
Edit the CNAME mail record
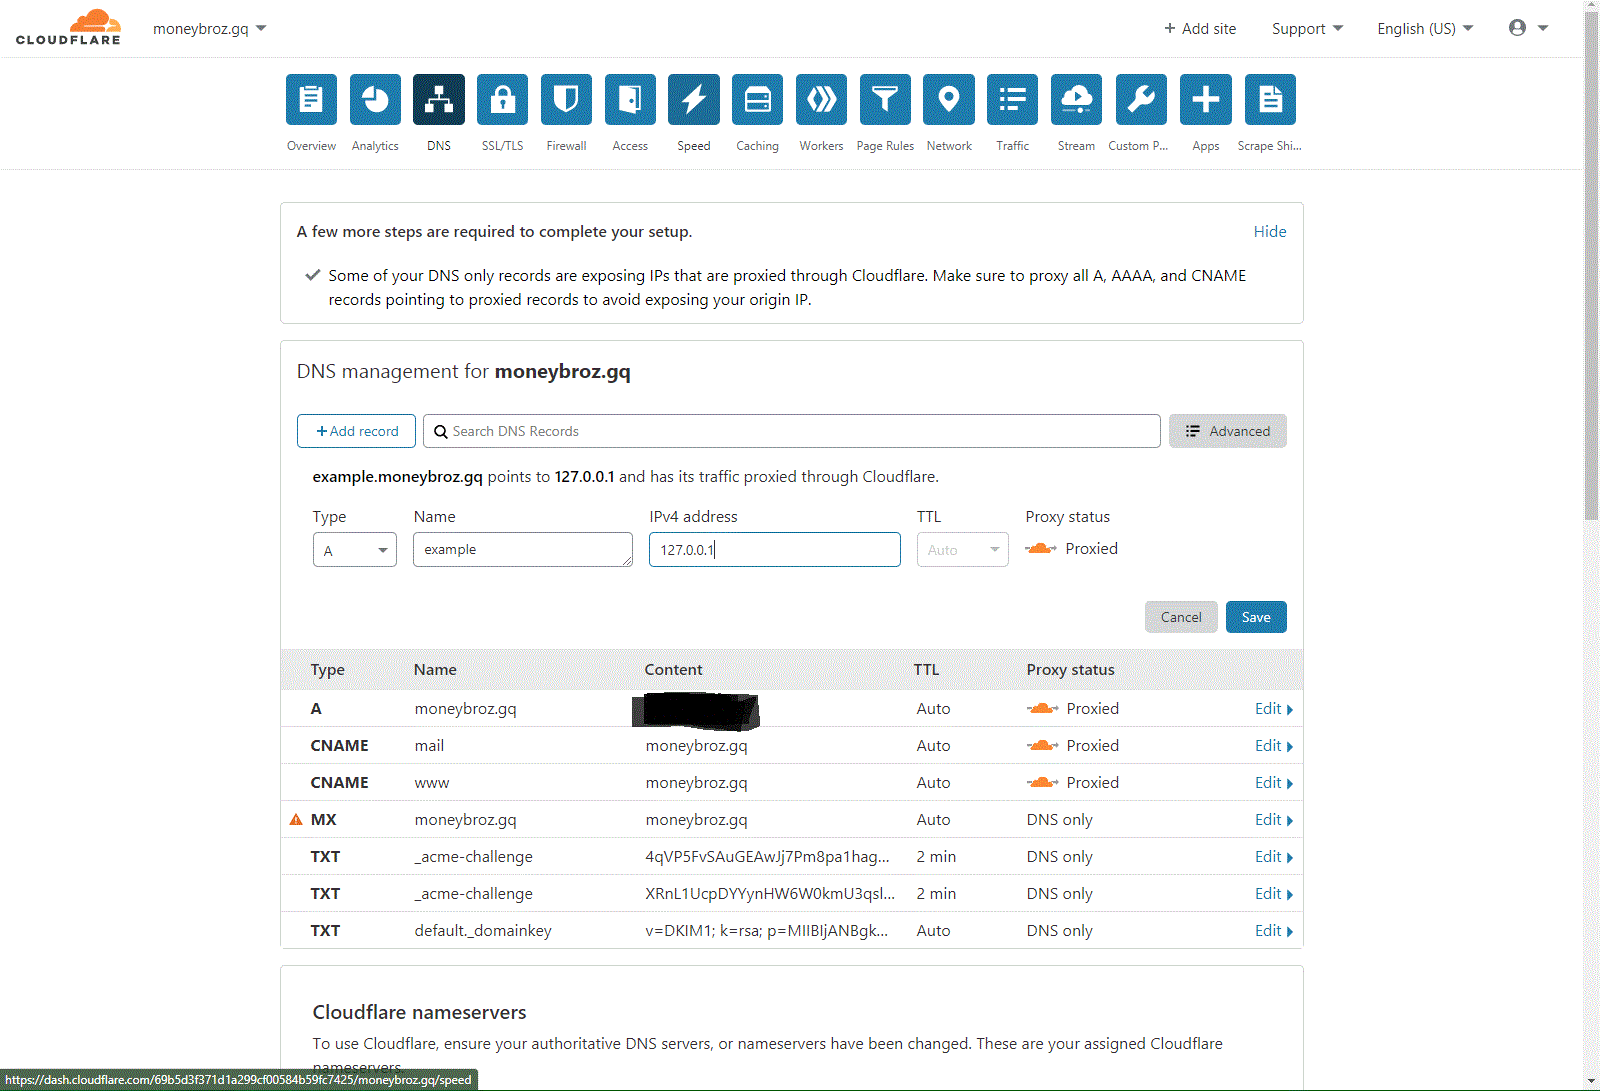click(1273, 745)
